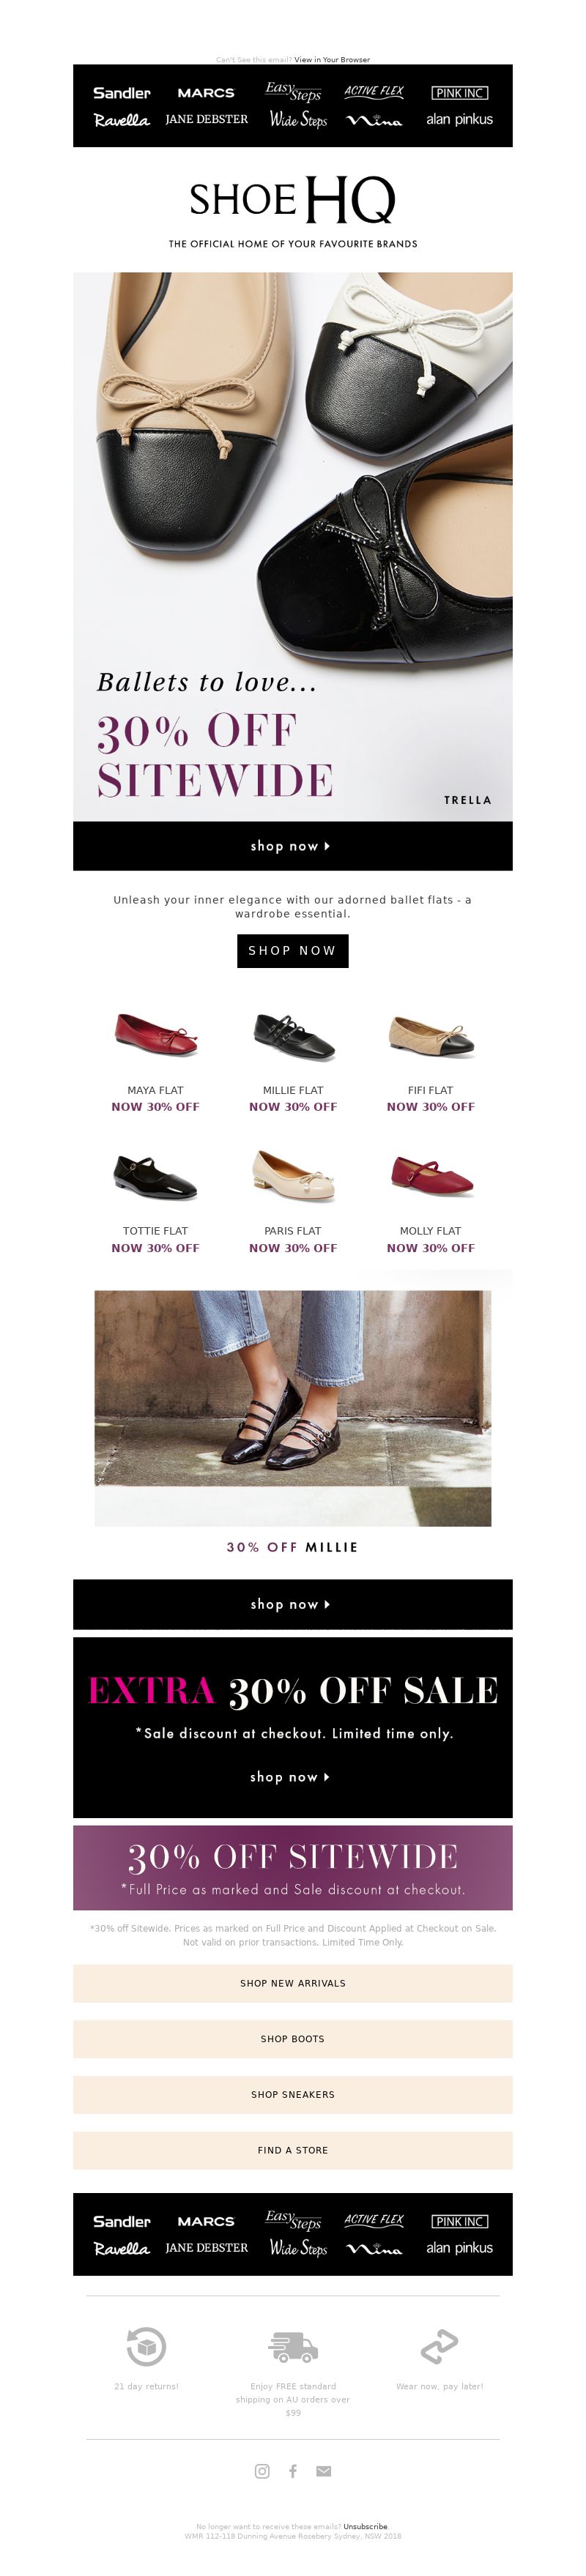
Task: Click the purple 30% Off Sitewide banner
Action: click(x=293, y=1867)
